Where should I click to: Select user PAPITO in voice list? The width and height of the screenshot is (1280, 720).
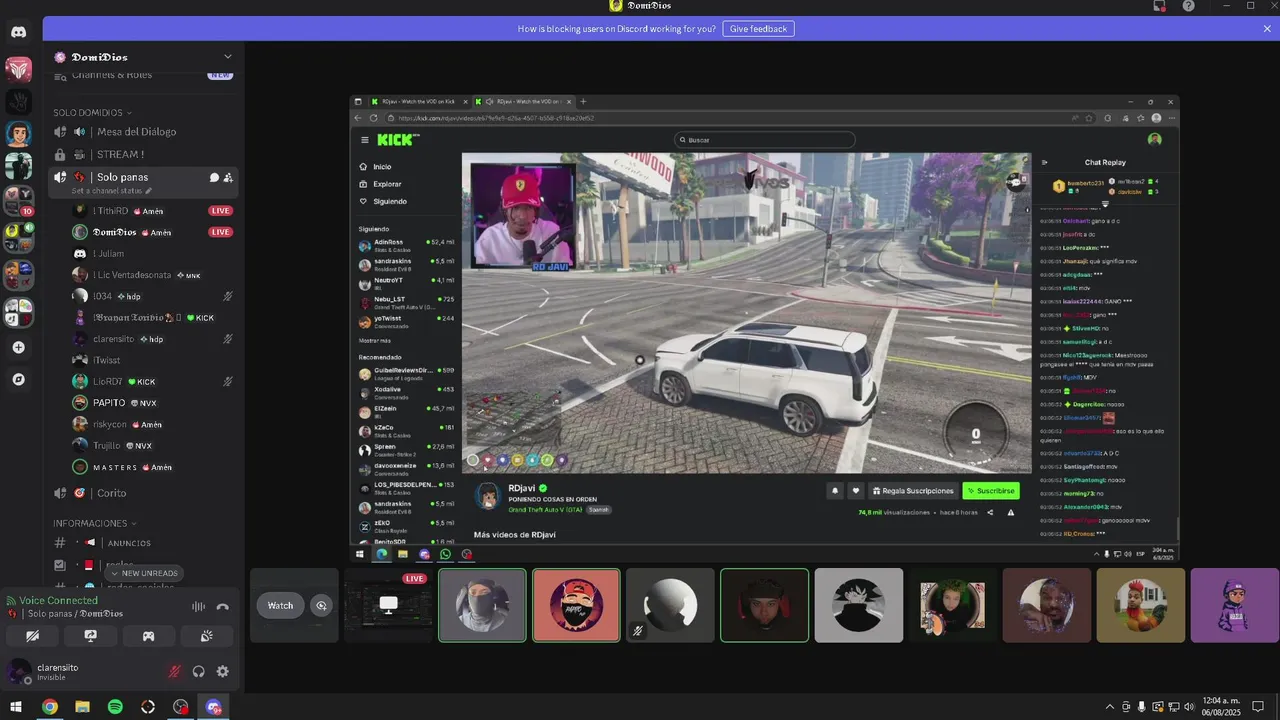pyautogui.click(x=153, y=403)
